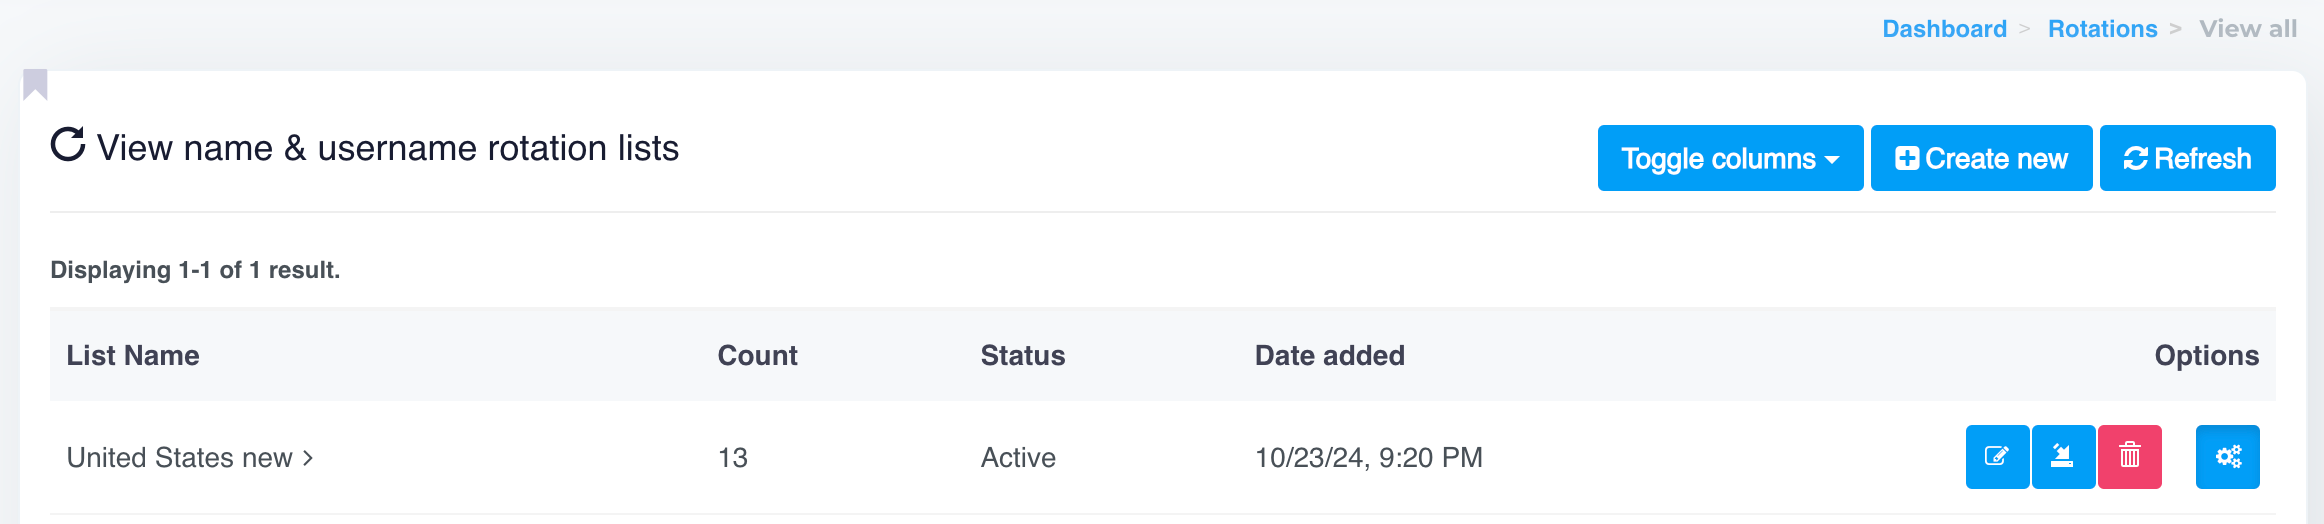Click the pencil edit icon for United States new
The image size is (2324, 524).
tap(1997, 457)
